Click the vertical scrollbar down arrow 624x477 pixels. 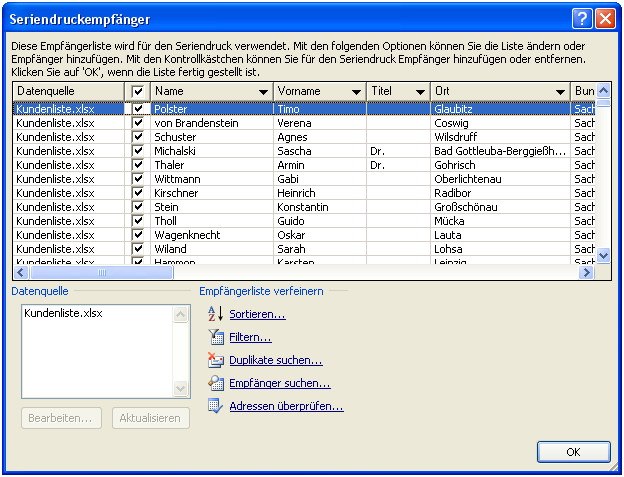click(x=603, y=256)
